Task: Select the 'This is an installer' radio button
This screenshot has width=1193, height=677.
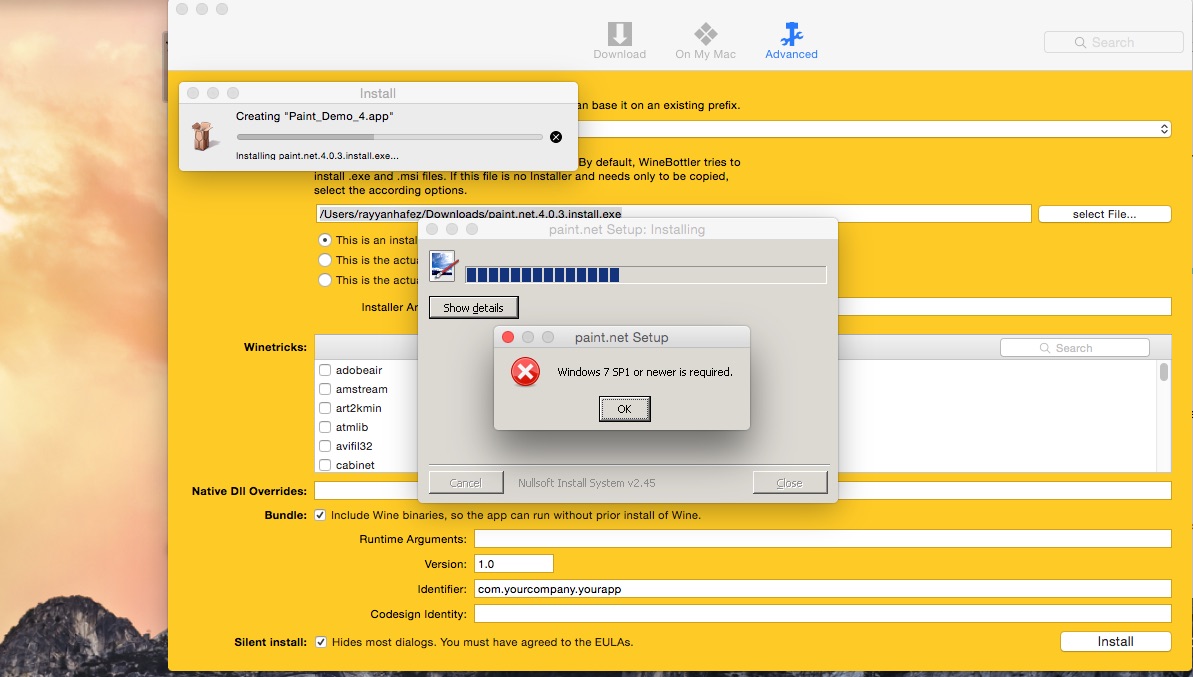Action: (325, 240)
